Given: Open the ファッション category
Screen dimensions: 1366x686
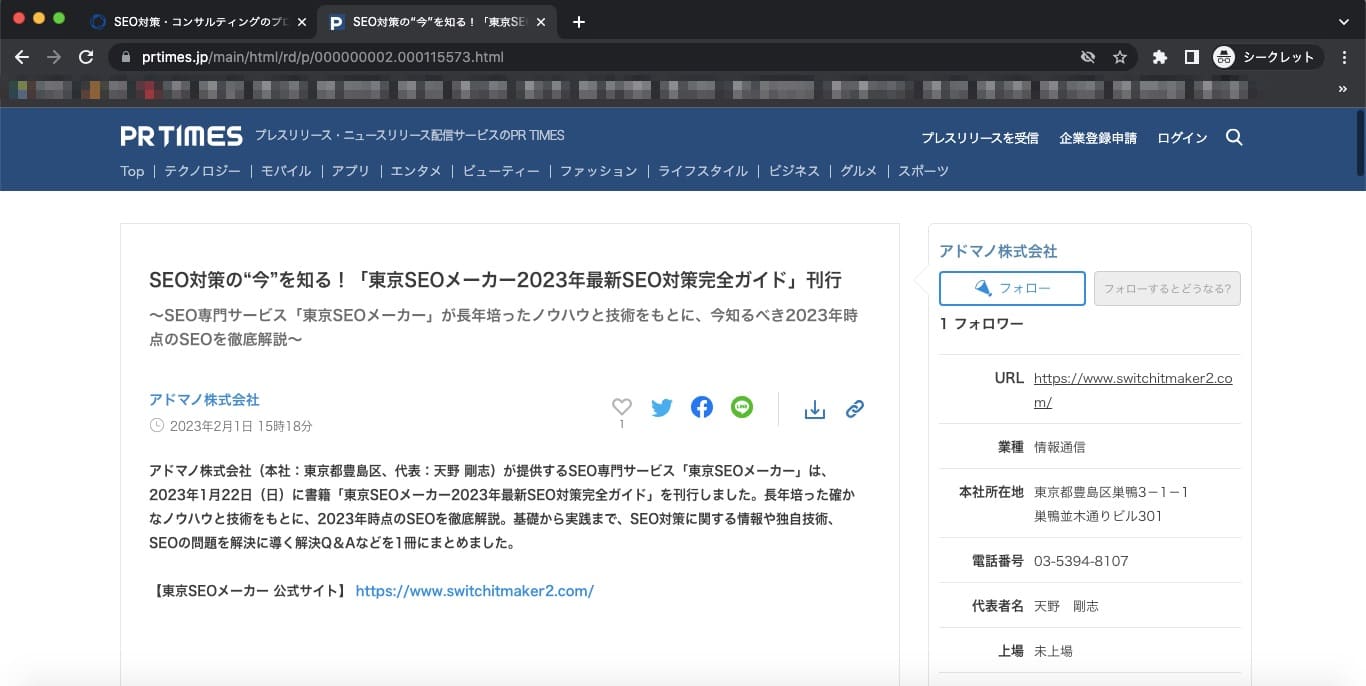Looking at the screenshot, I should click(598, 171).
